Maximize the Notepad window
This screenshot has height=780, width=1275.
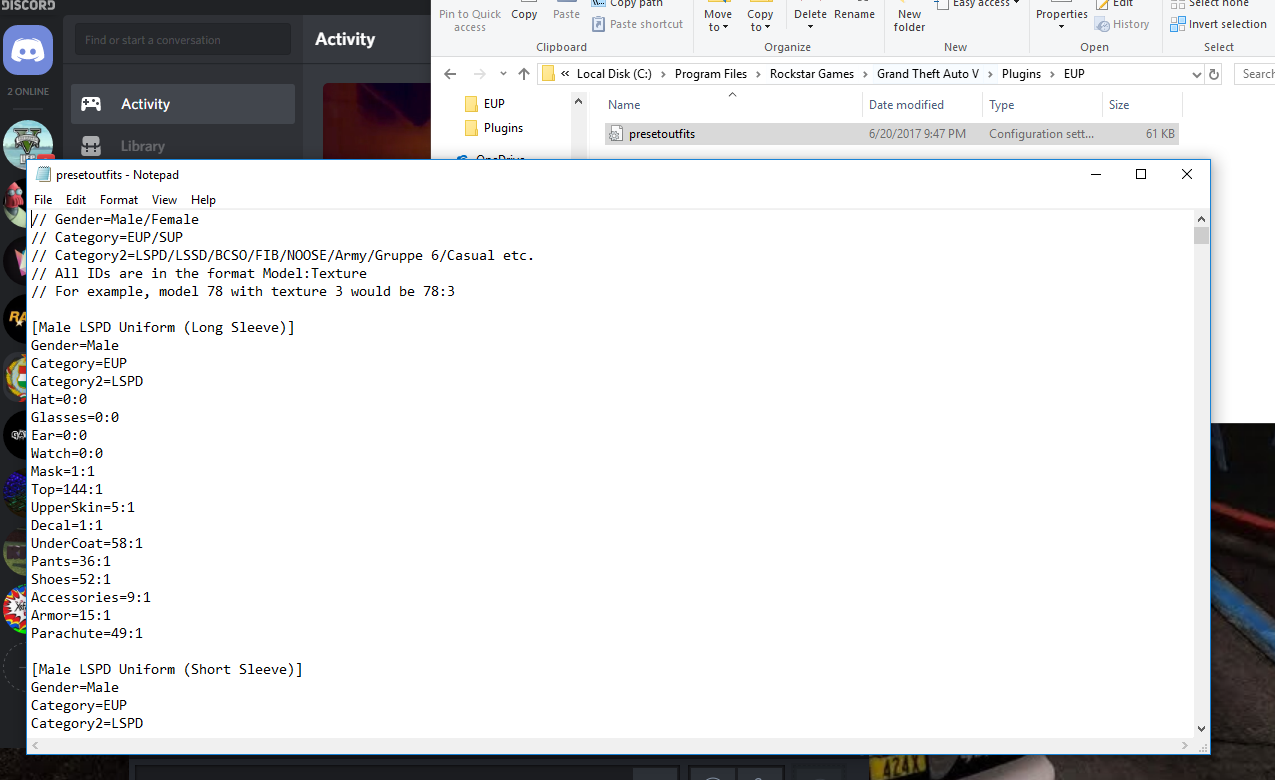[x=1141, y=174]
